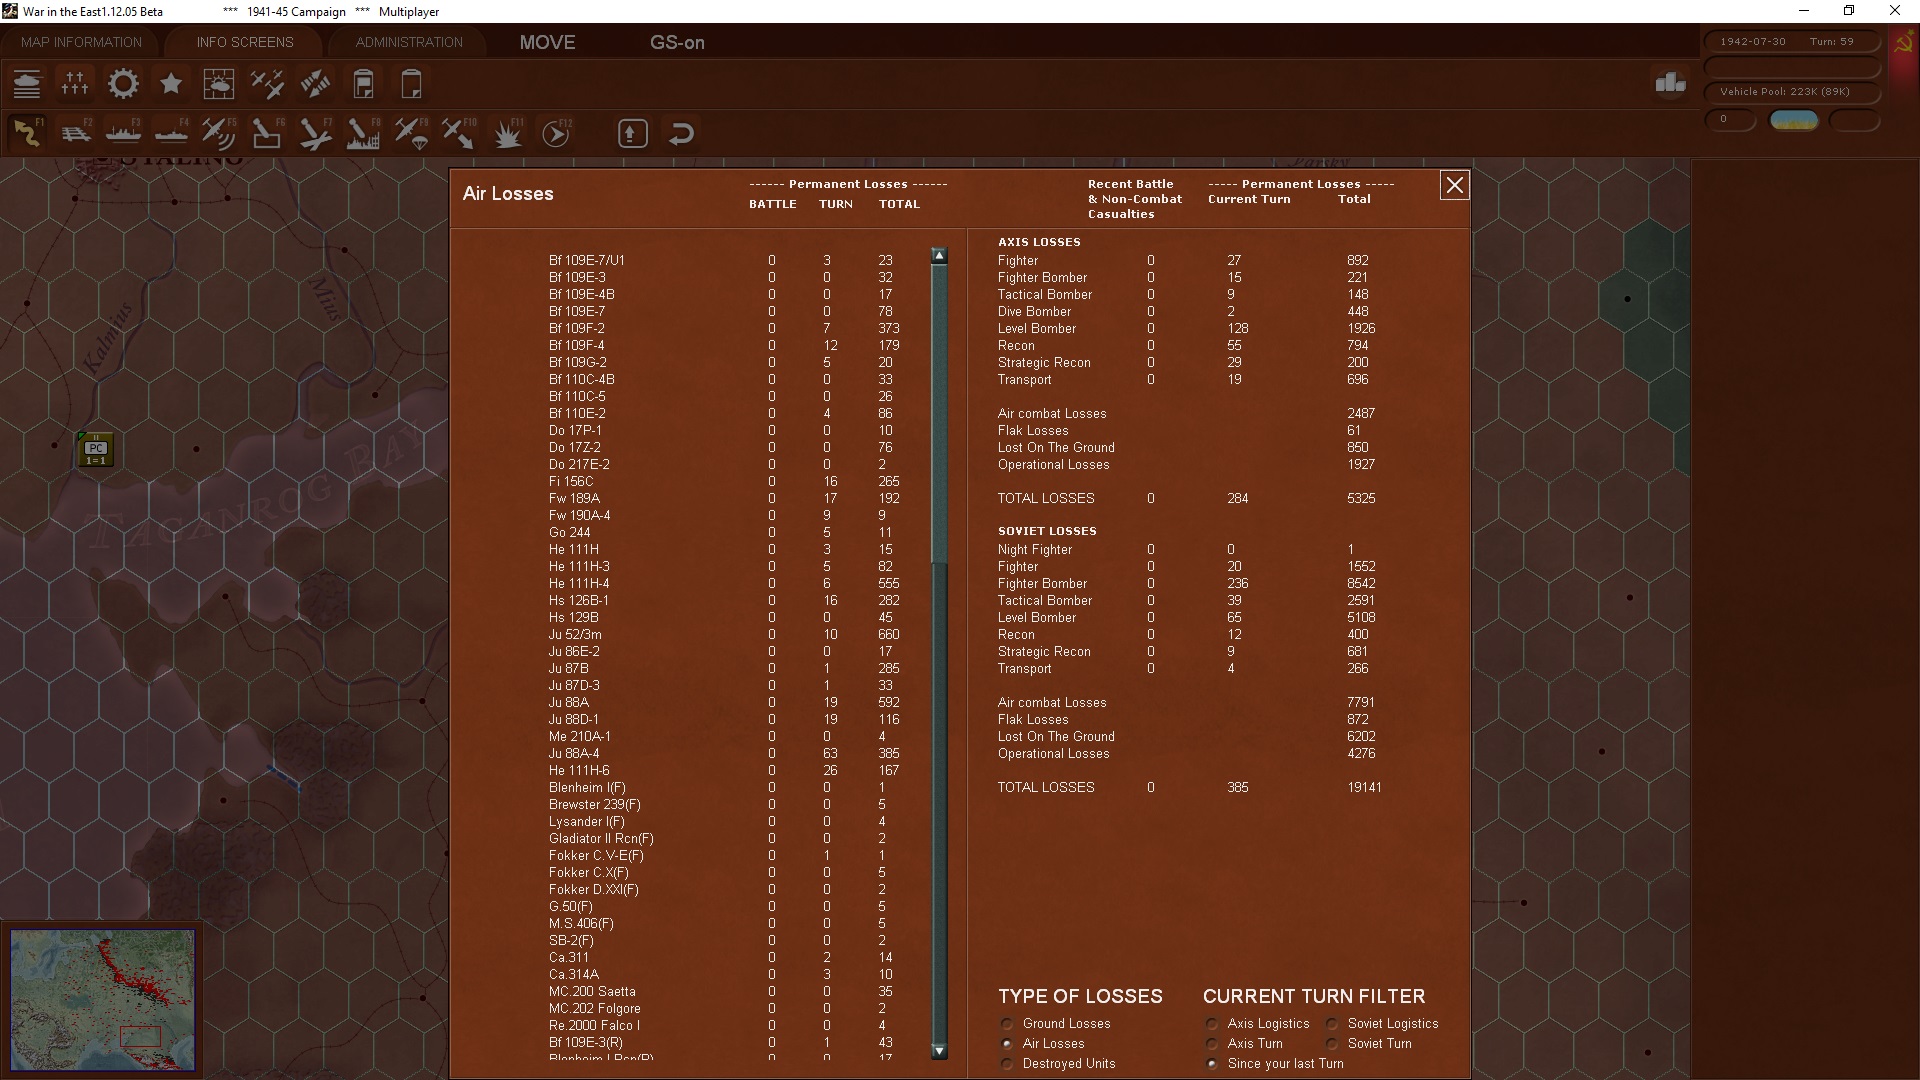Screen dimensions: 1920x1080
Task: Click the scroll down arrow of aircraft list
Action: coord(939,1051)
